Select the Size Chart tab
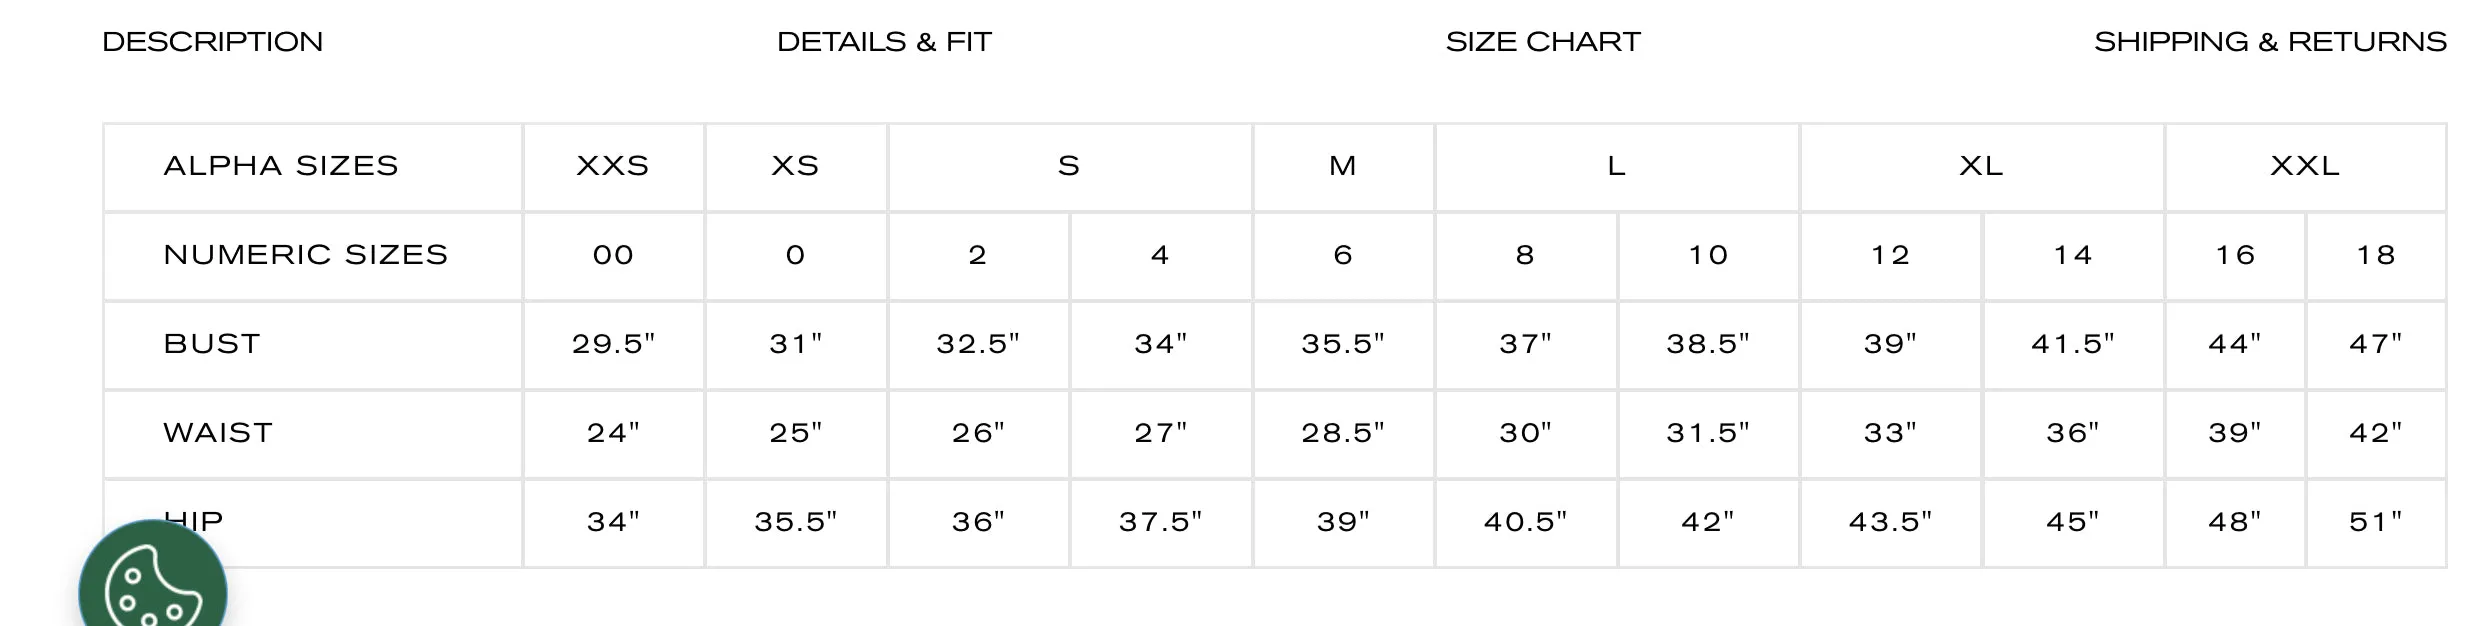The width and height of the screenshot is (2467, 626). [x=1543, y=42]
